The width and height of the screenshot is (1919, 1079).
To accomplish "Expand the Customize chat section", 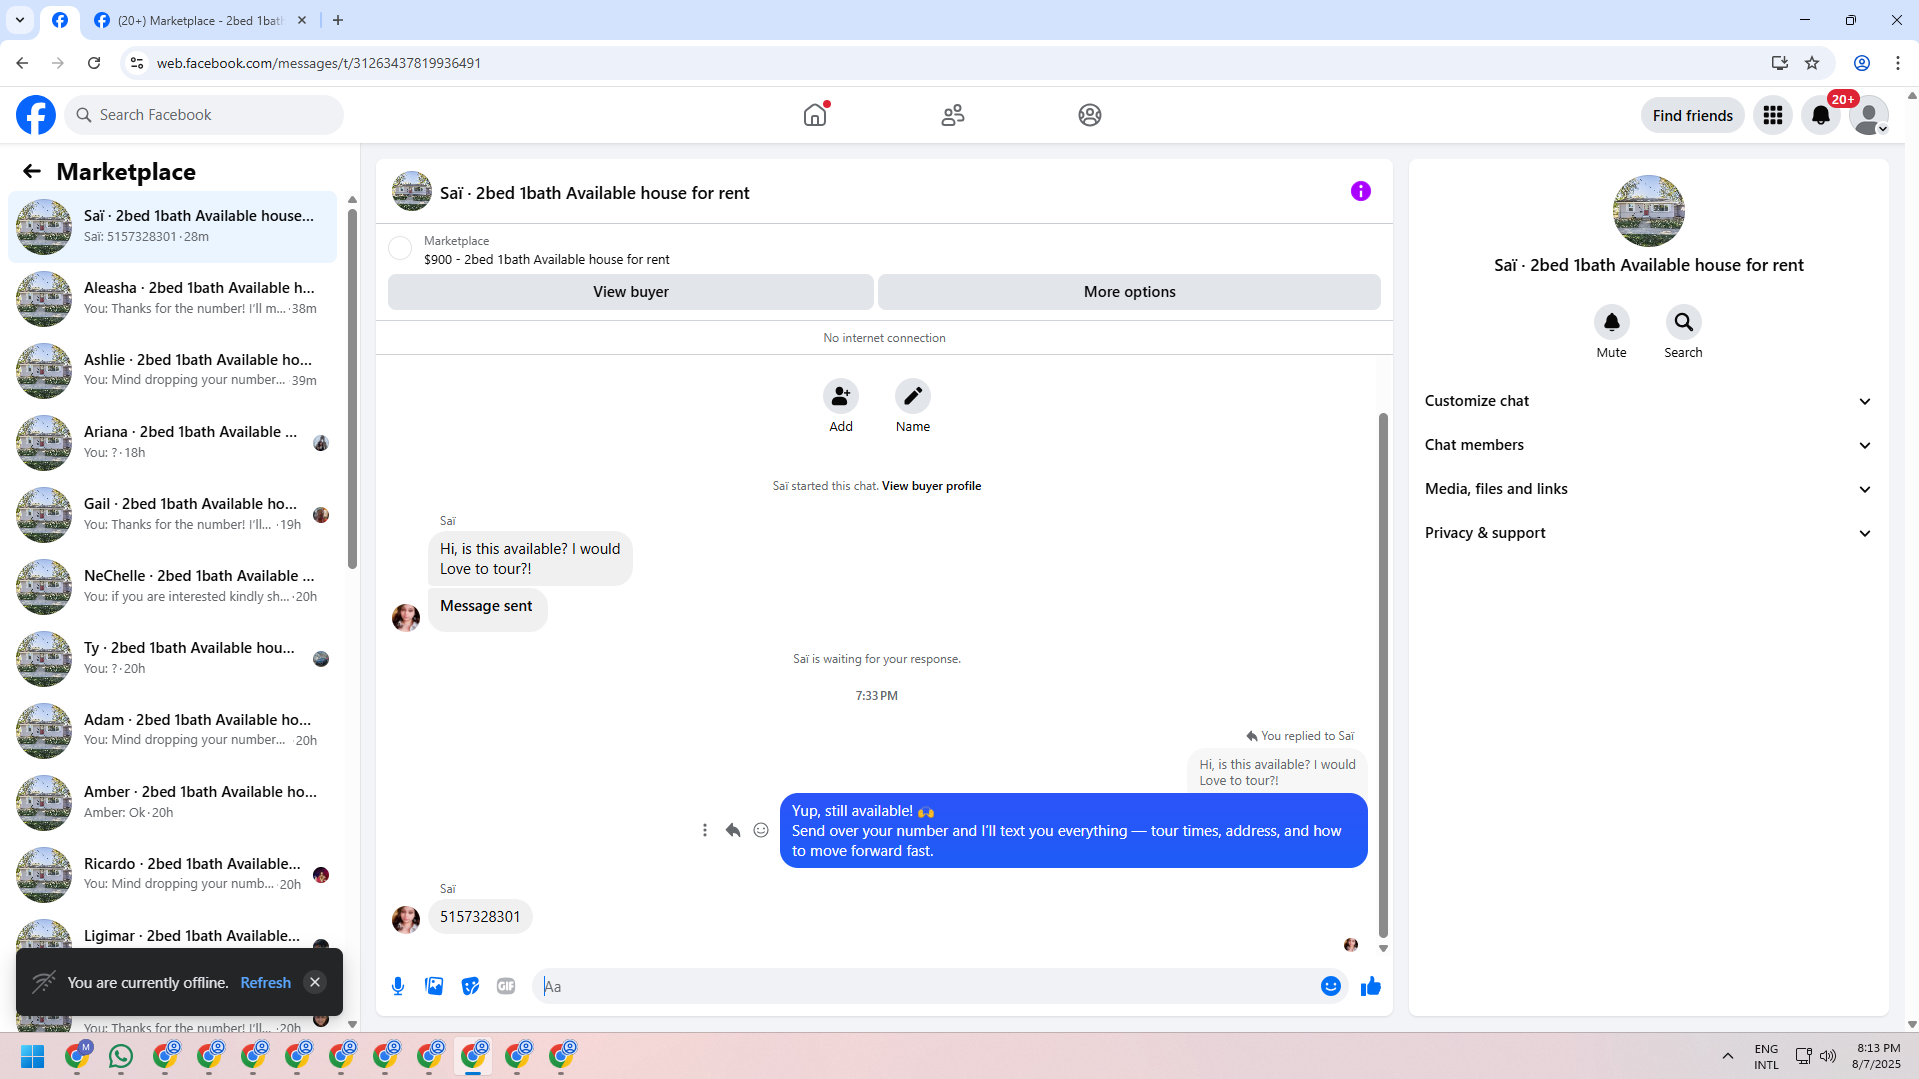I will (x=1648, y=401).
